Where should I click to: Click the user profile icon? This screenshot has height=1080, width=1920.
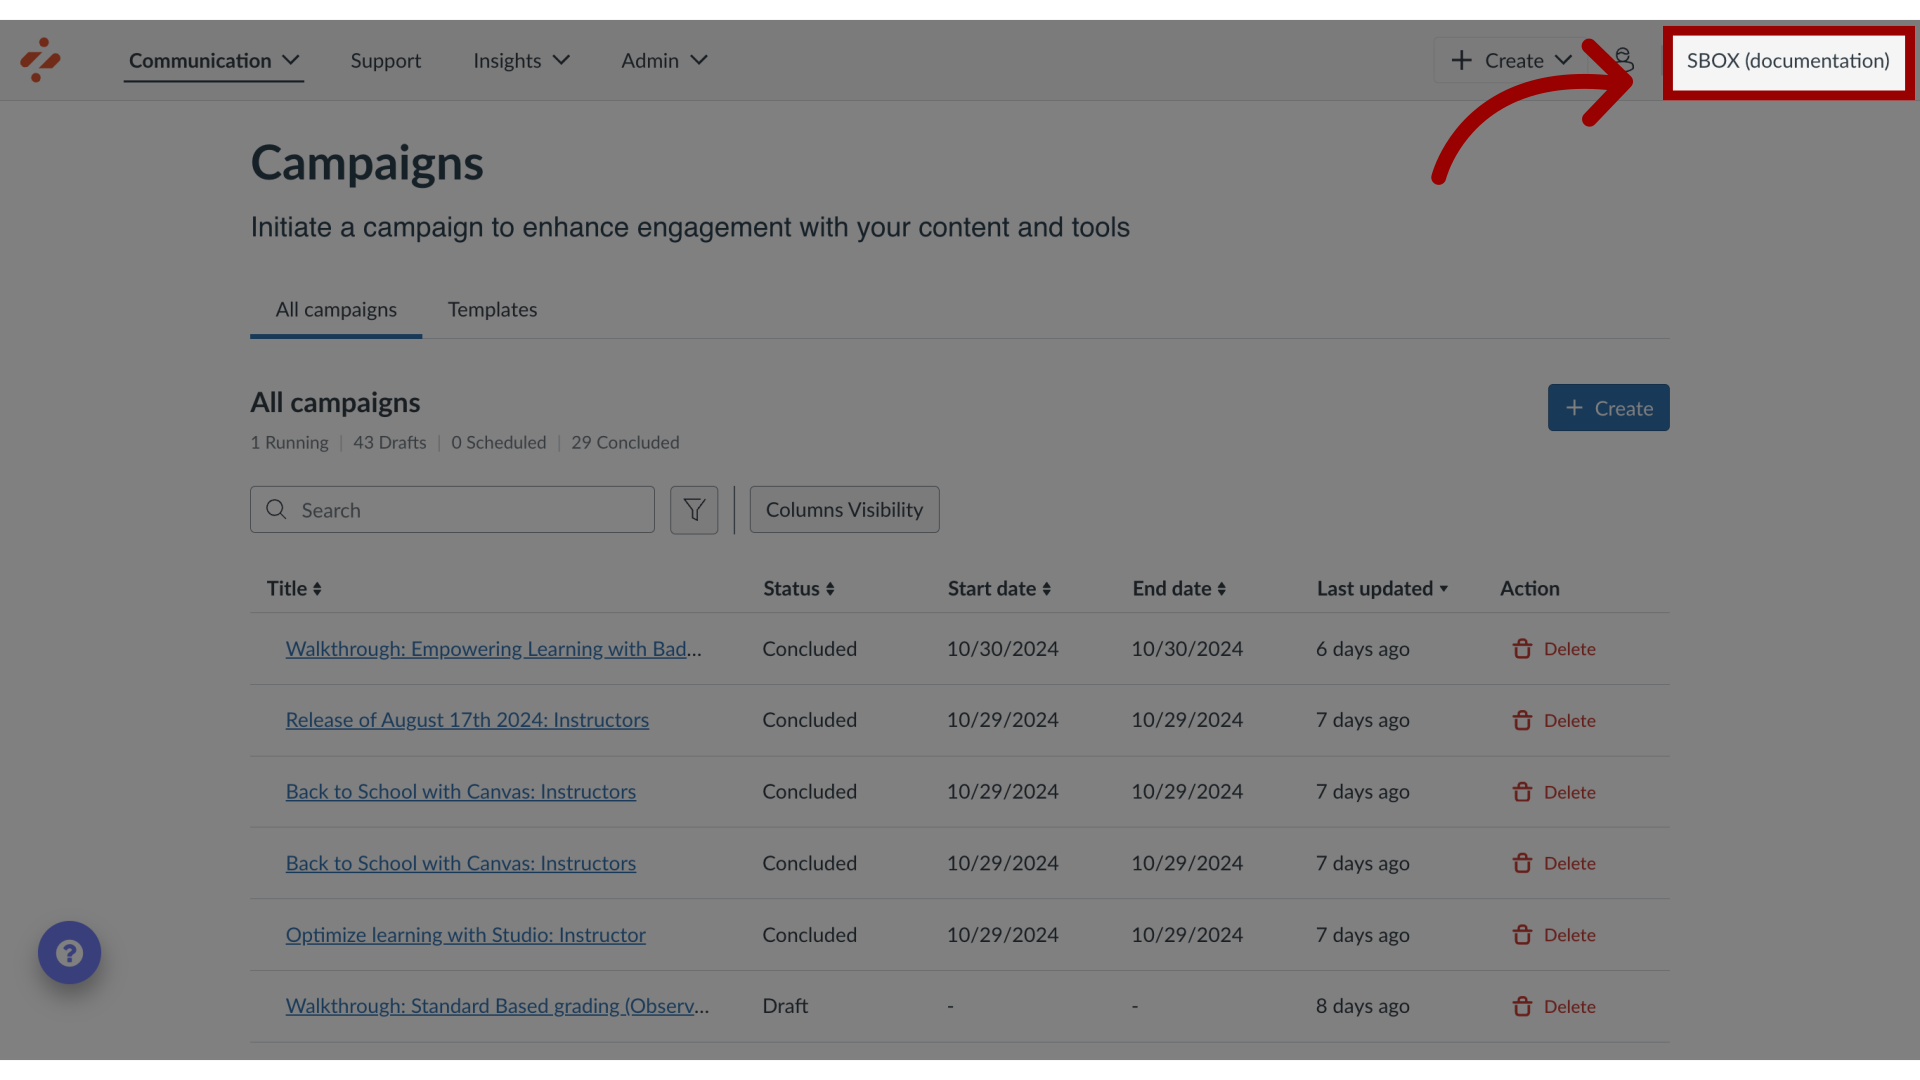1619,59
